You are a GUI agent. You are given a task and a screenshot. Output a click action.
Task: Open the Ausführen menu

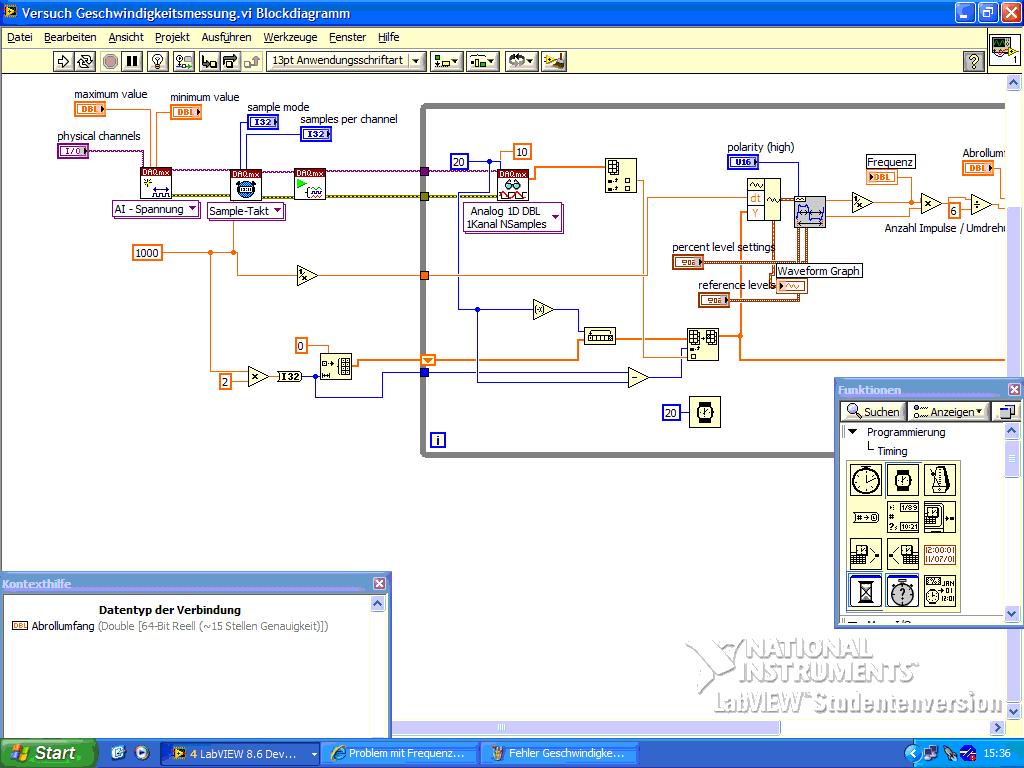tap(226, 37)
